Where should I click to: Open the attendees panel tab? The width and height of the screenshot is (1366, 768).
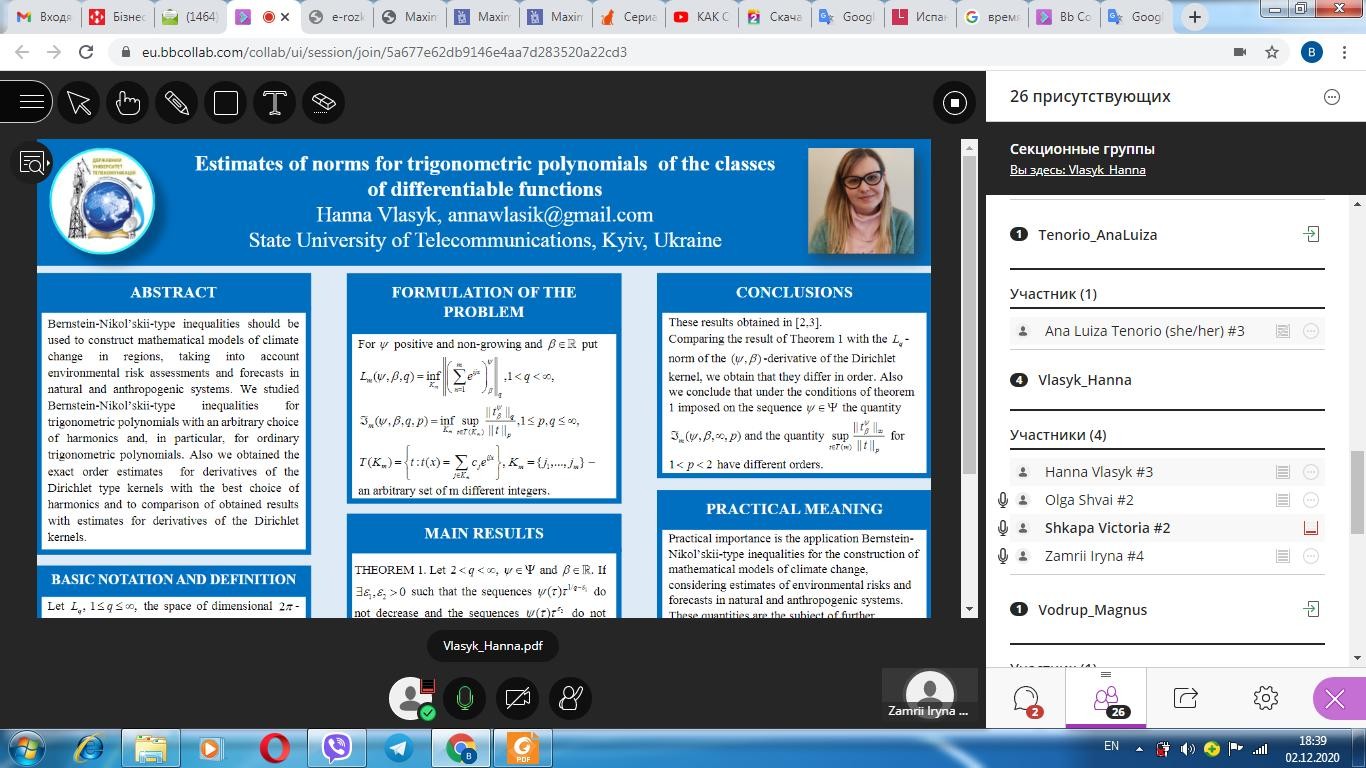[x=1106, y=699]
